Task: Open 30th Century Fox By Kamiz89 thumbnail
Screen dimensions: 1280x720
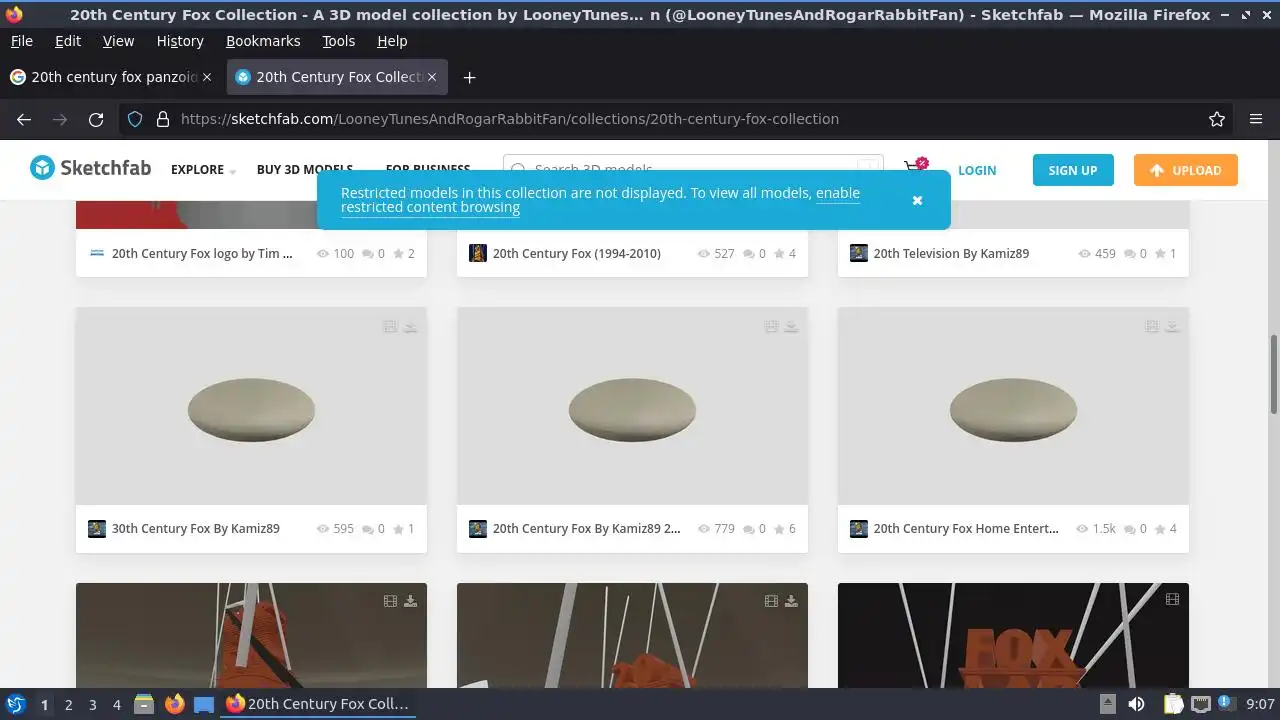Action: coord(251,406)
